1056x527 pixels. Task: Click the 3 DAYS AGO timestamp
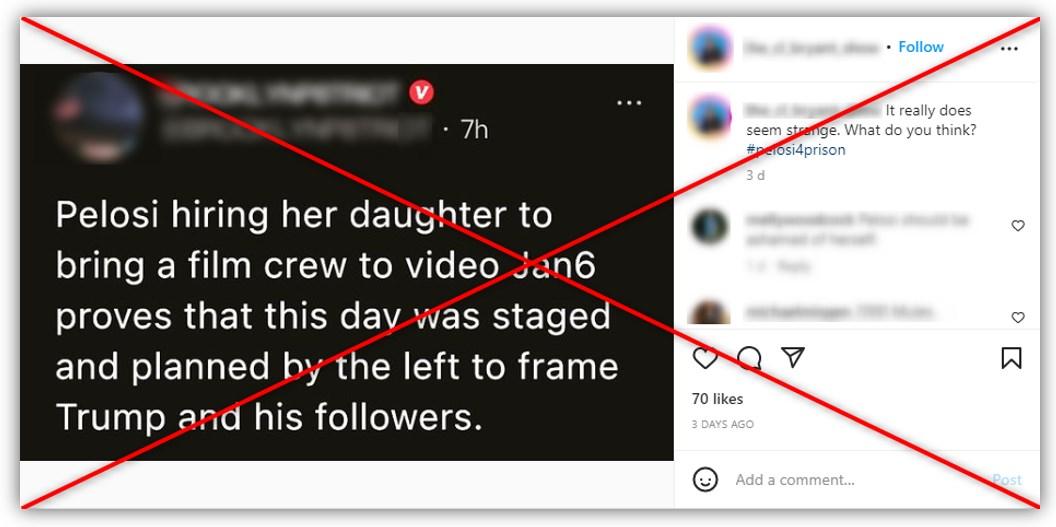[x=723, y=425]
